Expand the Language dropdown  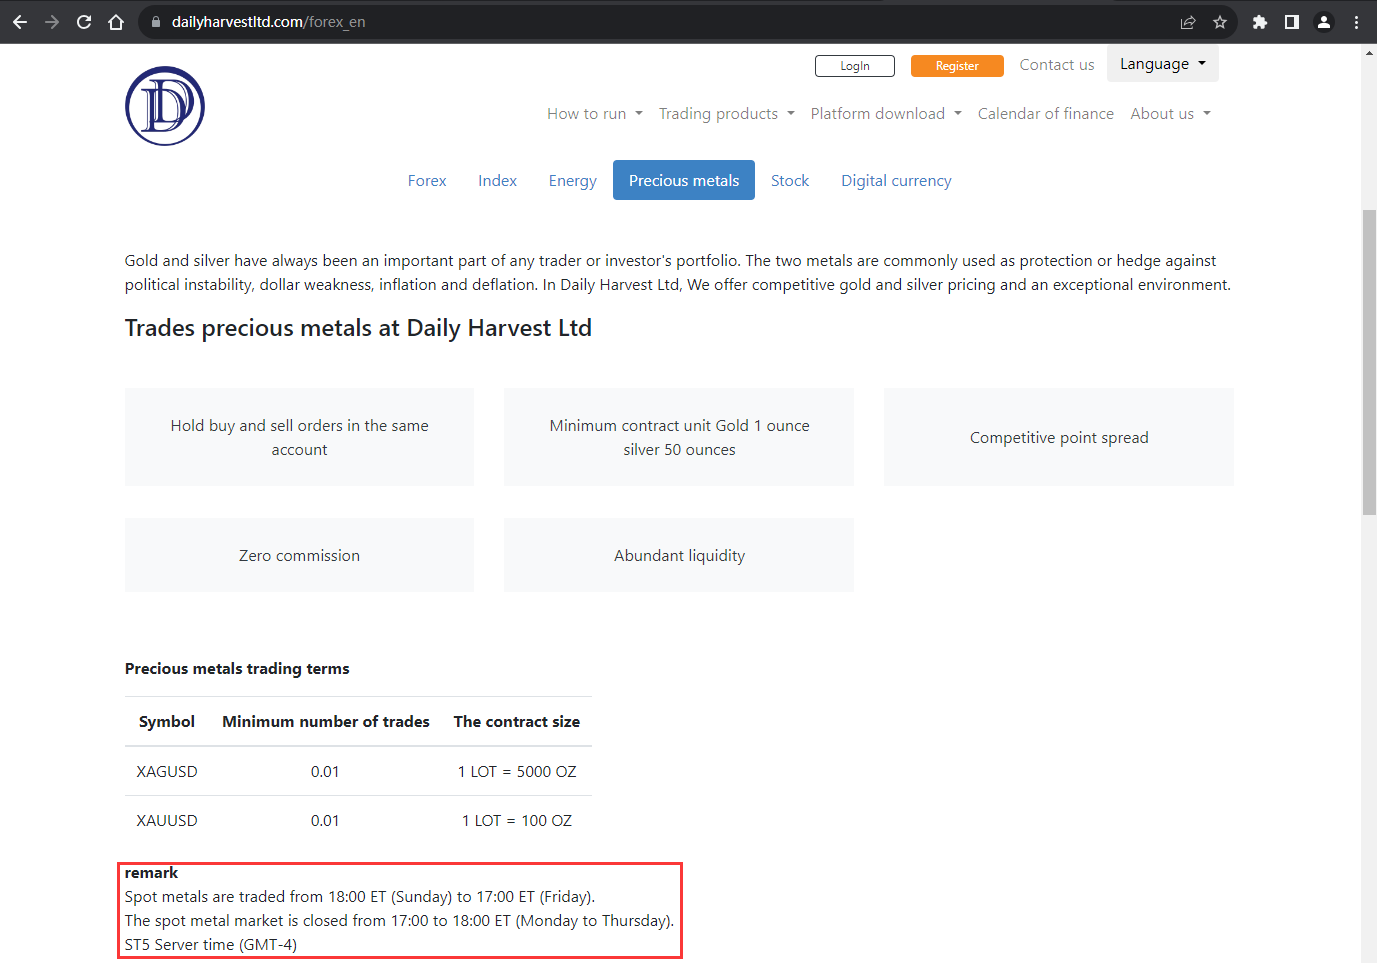1163,64
